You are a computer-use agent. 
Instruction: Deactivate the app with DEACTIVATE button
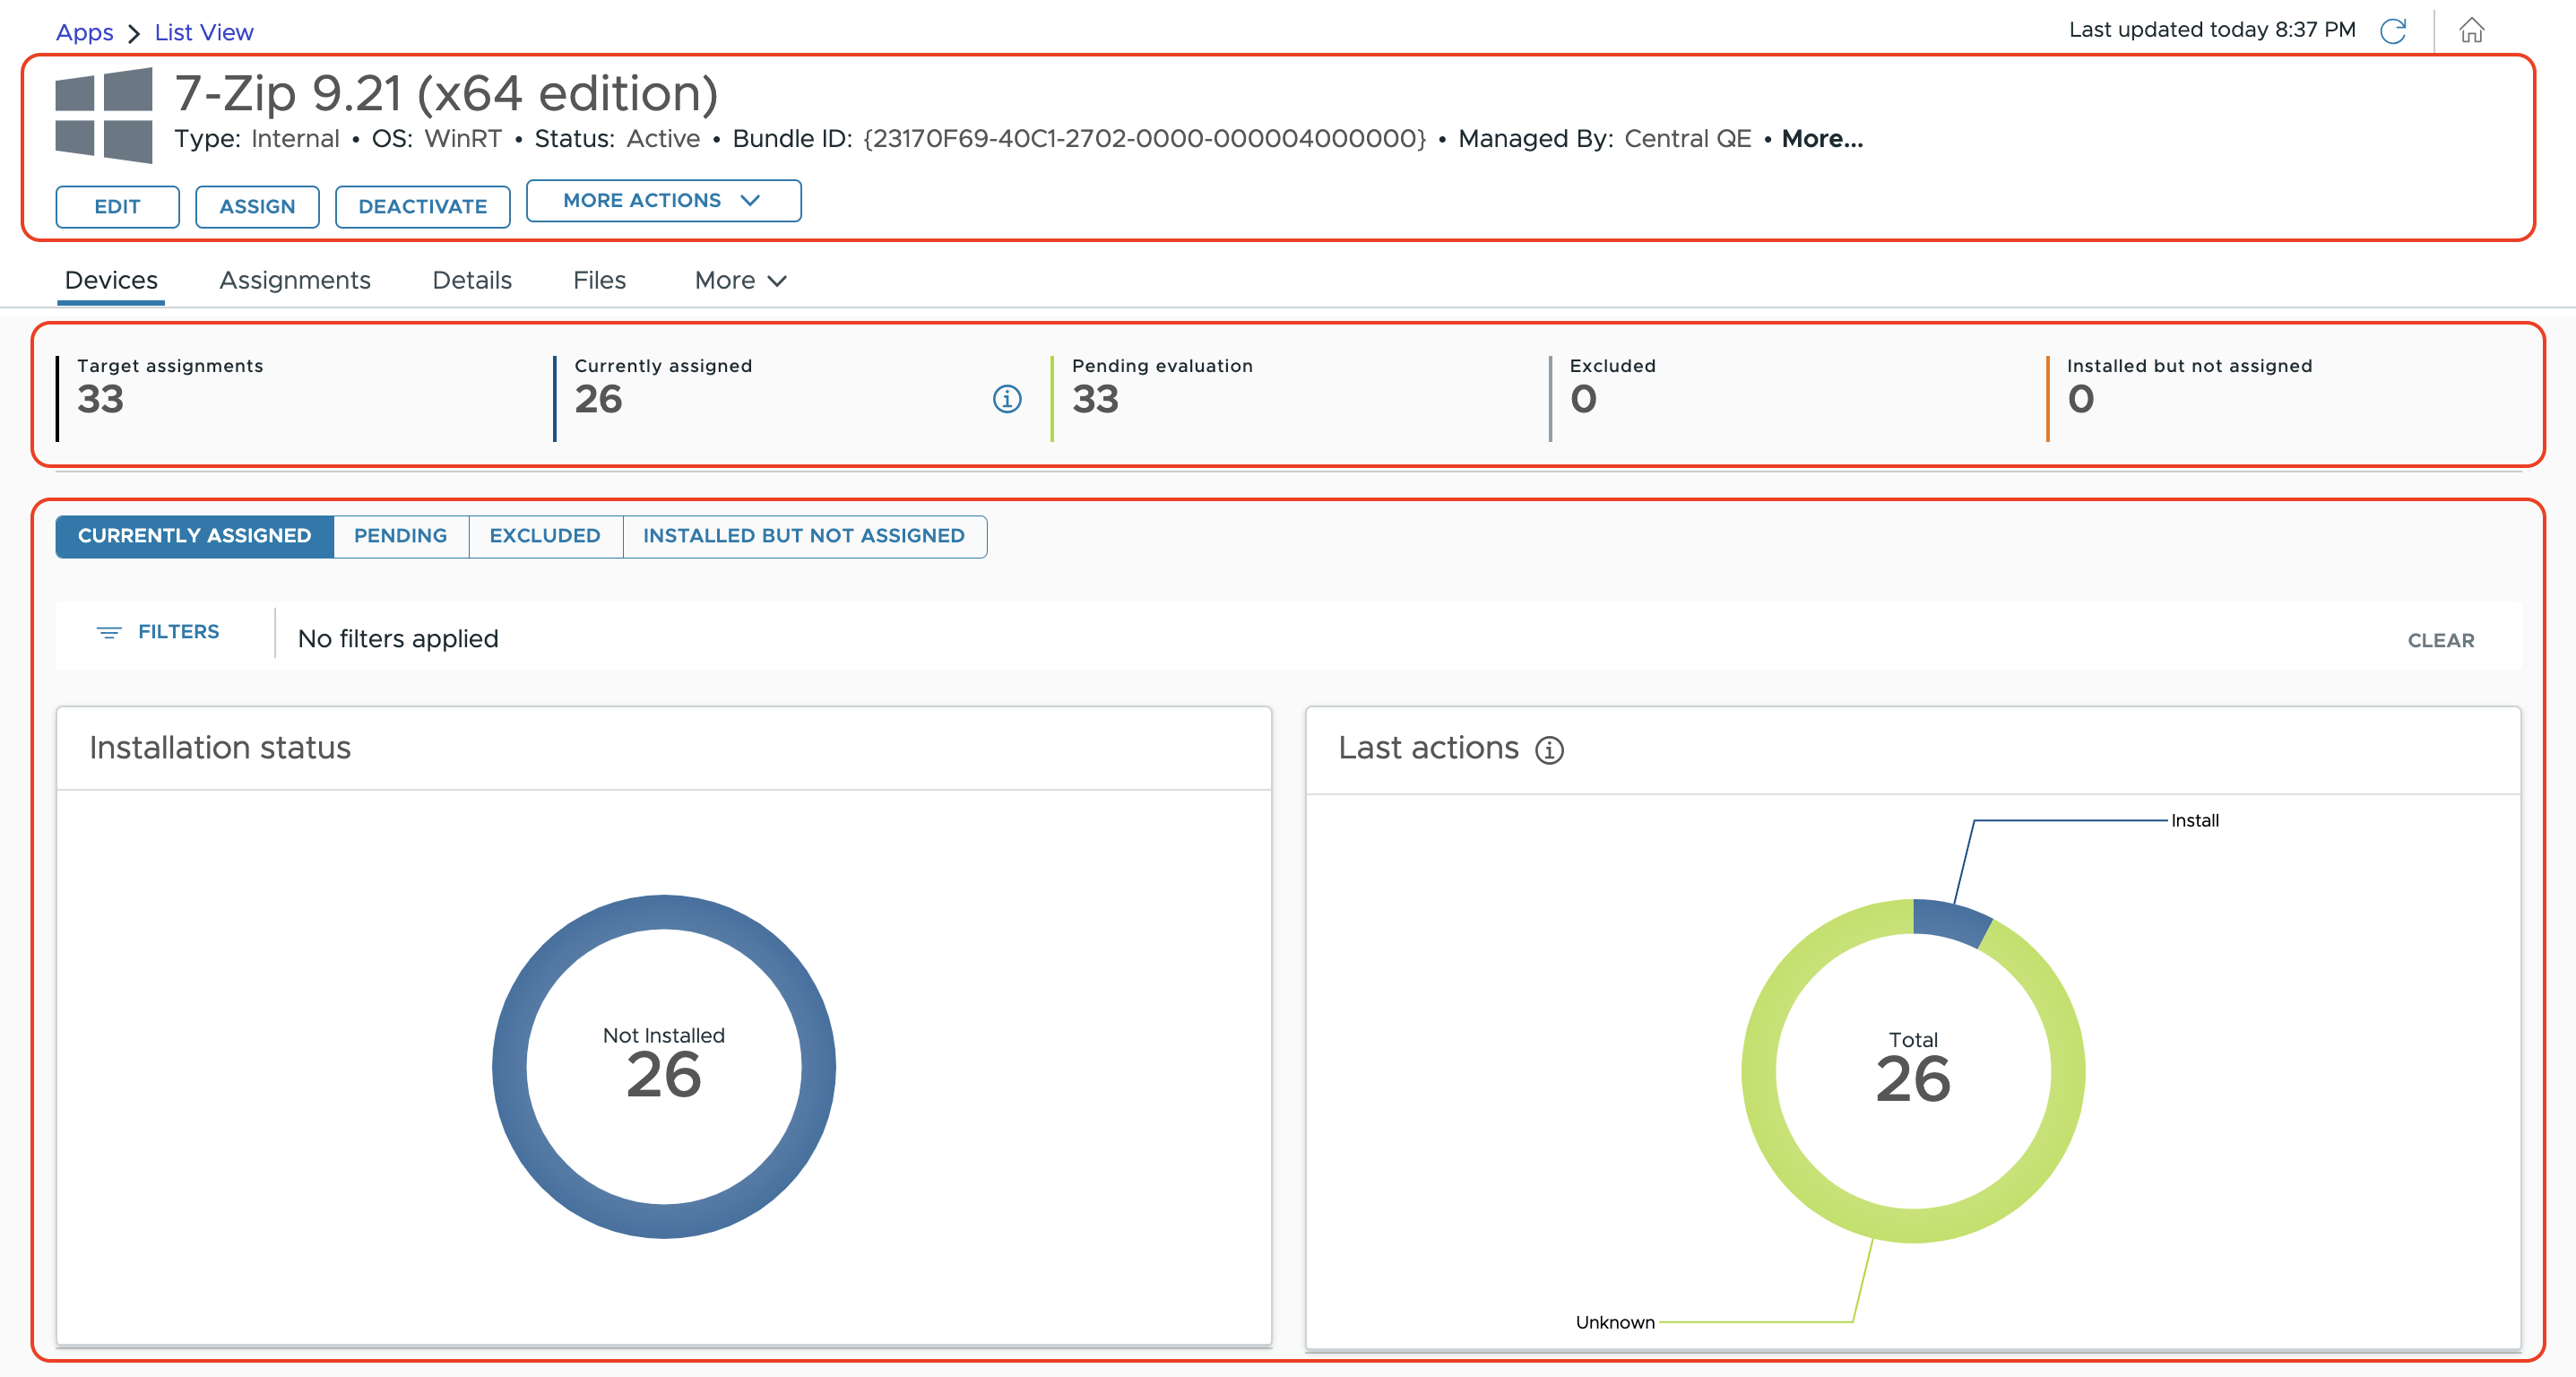422,207
